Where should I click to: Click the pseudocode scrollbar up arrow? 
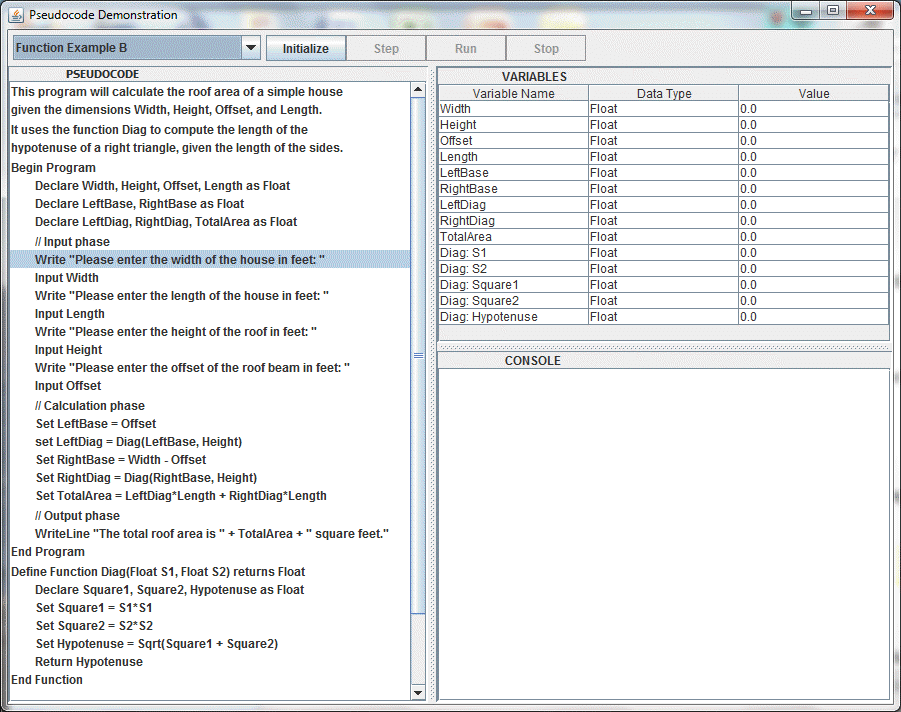tap(418, 90)
